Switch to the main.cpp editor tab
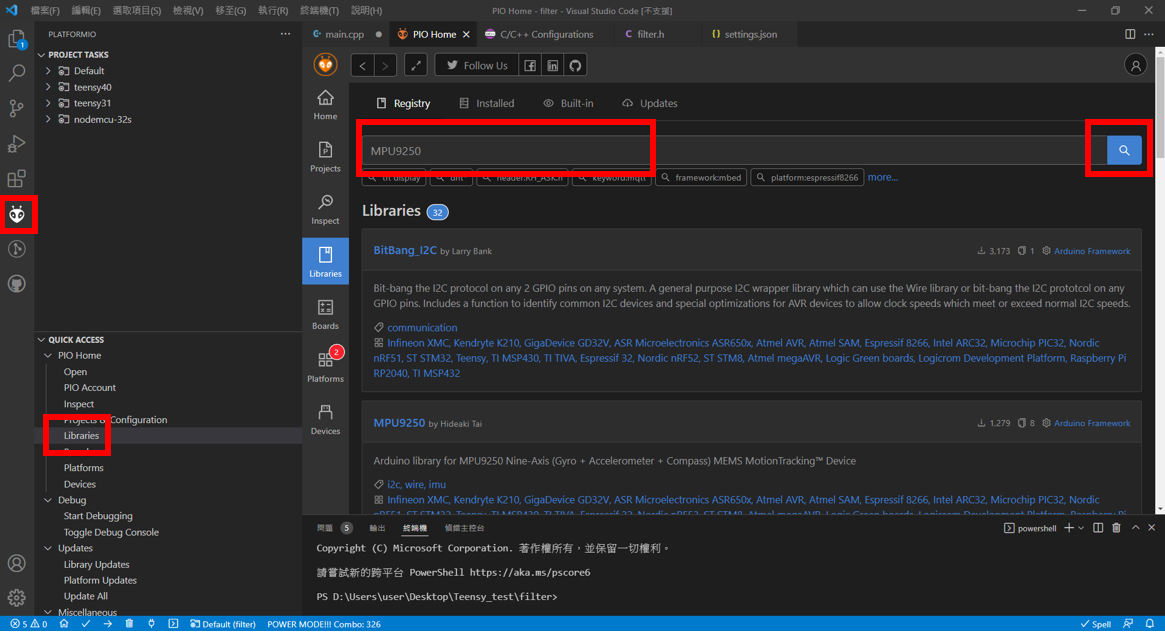Viewport: 1165px width, 633px height. click(x=345, y=34)
